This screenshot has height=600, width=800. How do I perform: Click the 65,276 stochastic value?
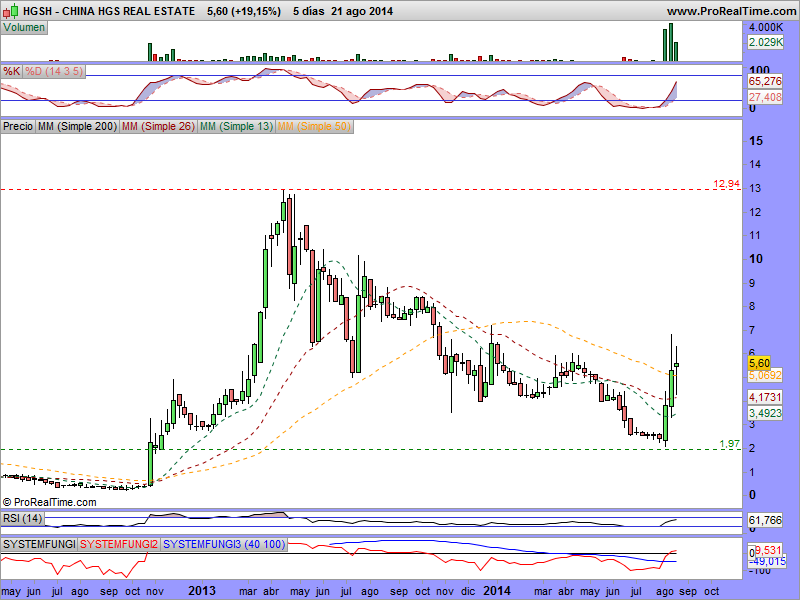[765, 81]
